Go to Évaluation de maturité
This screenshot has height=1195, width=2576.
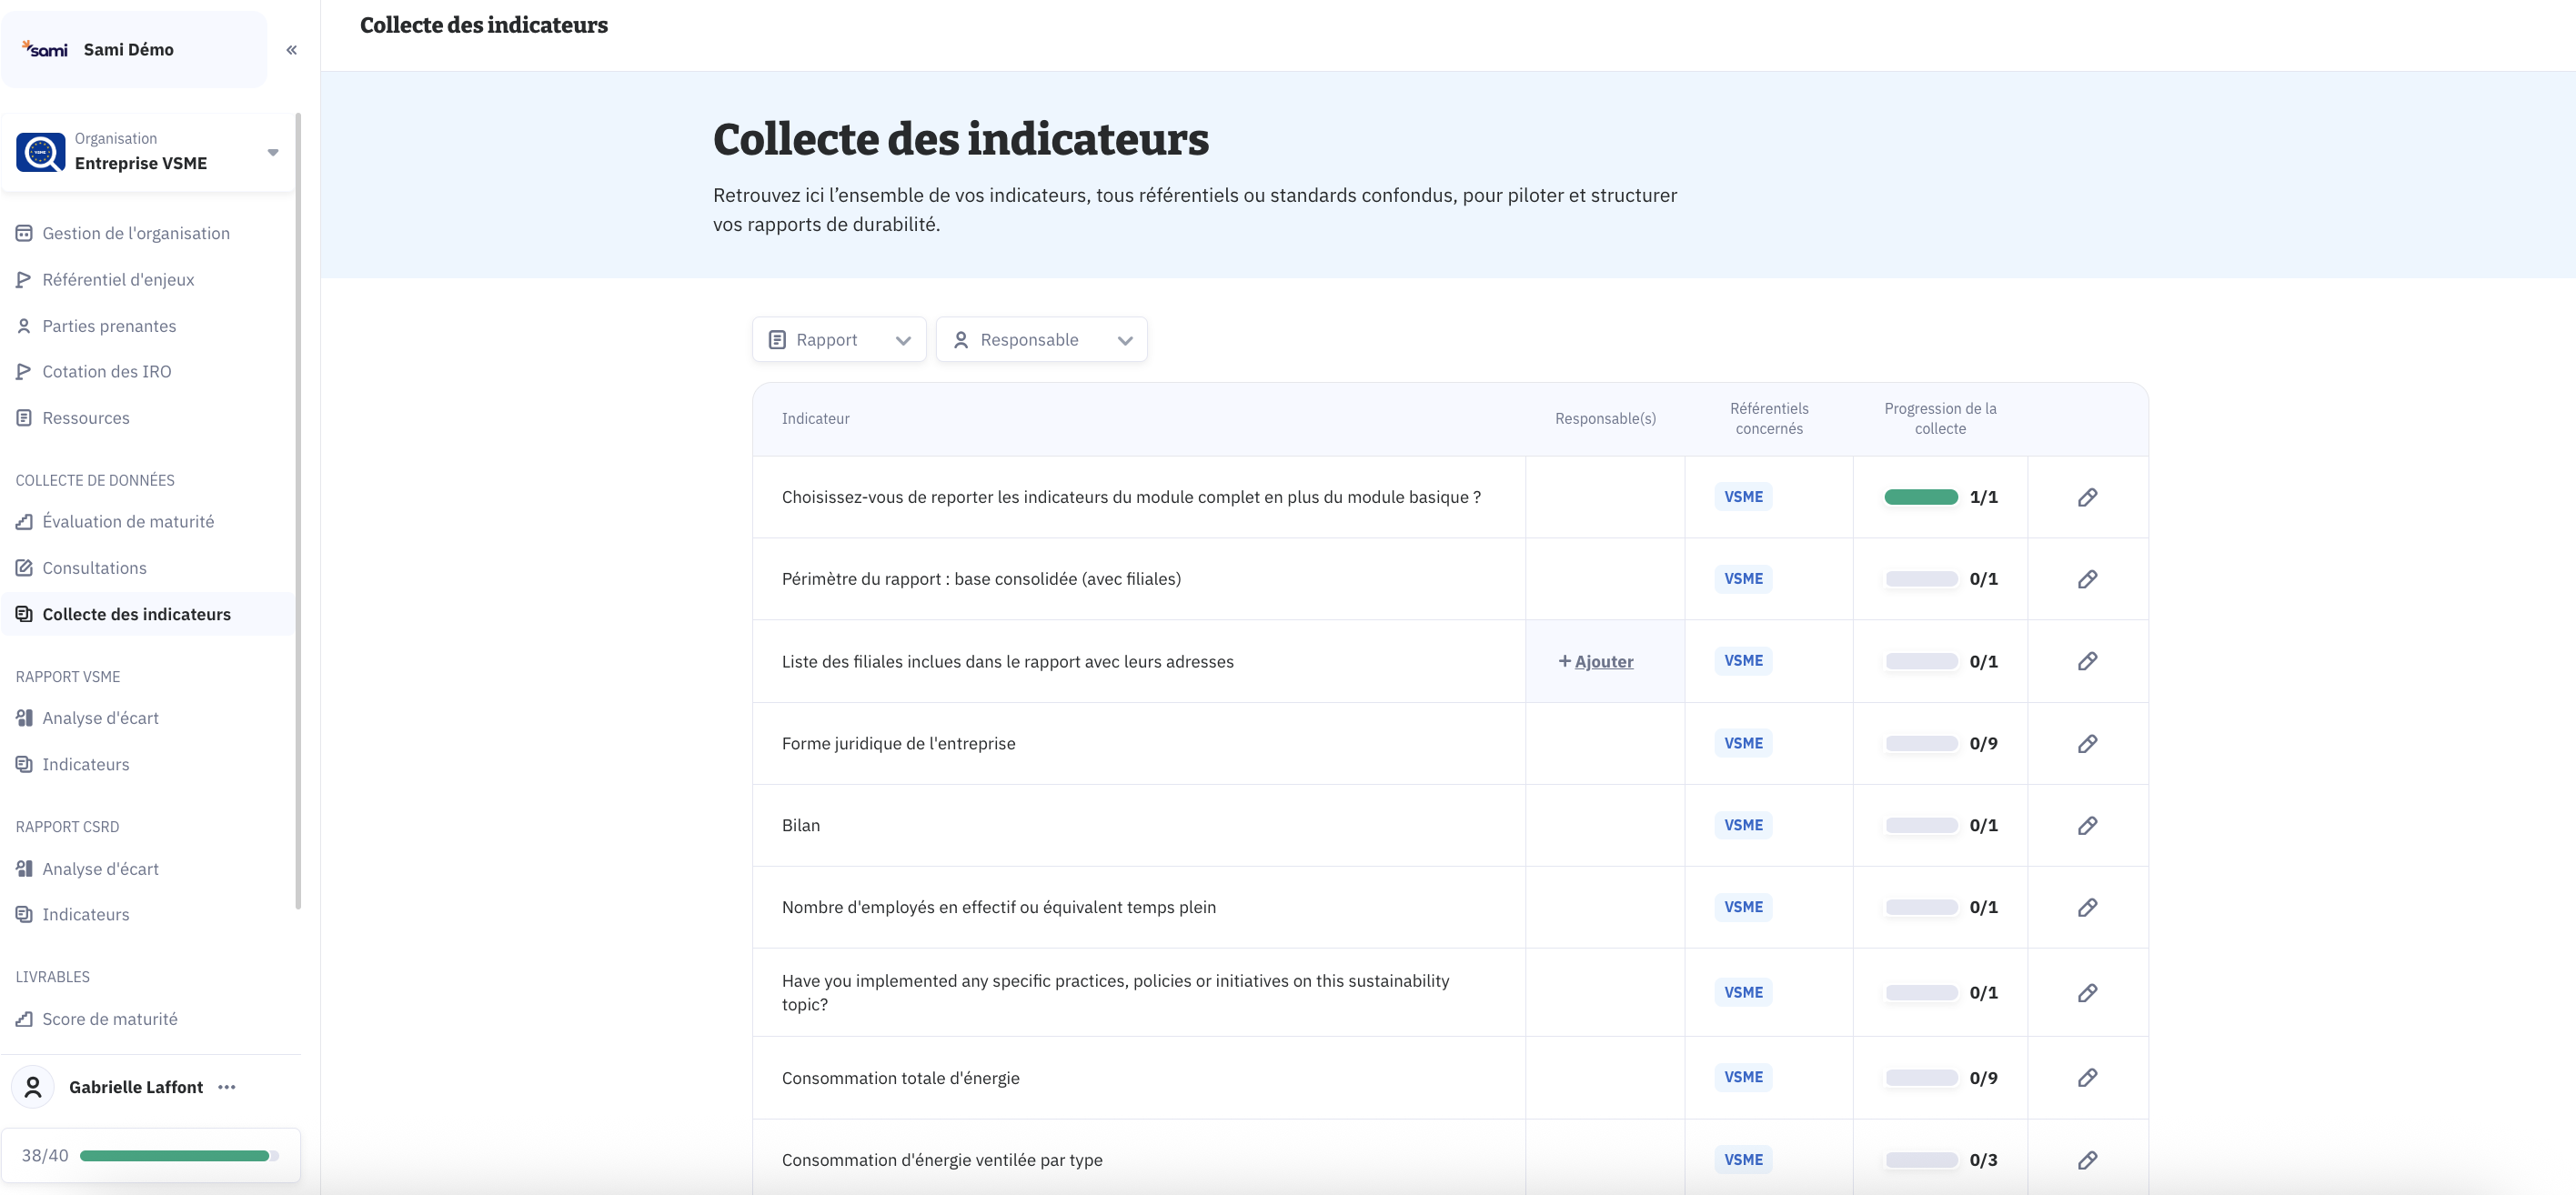(x=127, y=522)
